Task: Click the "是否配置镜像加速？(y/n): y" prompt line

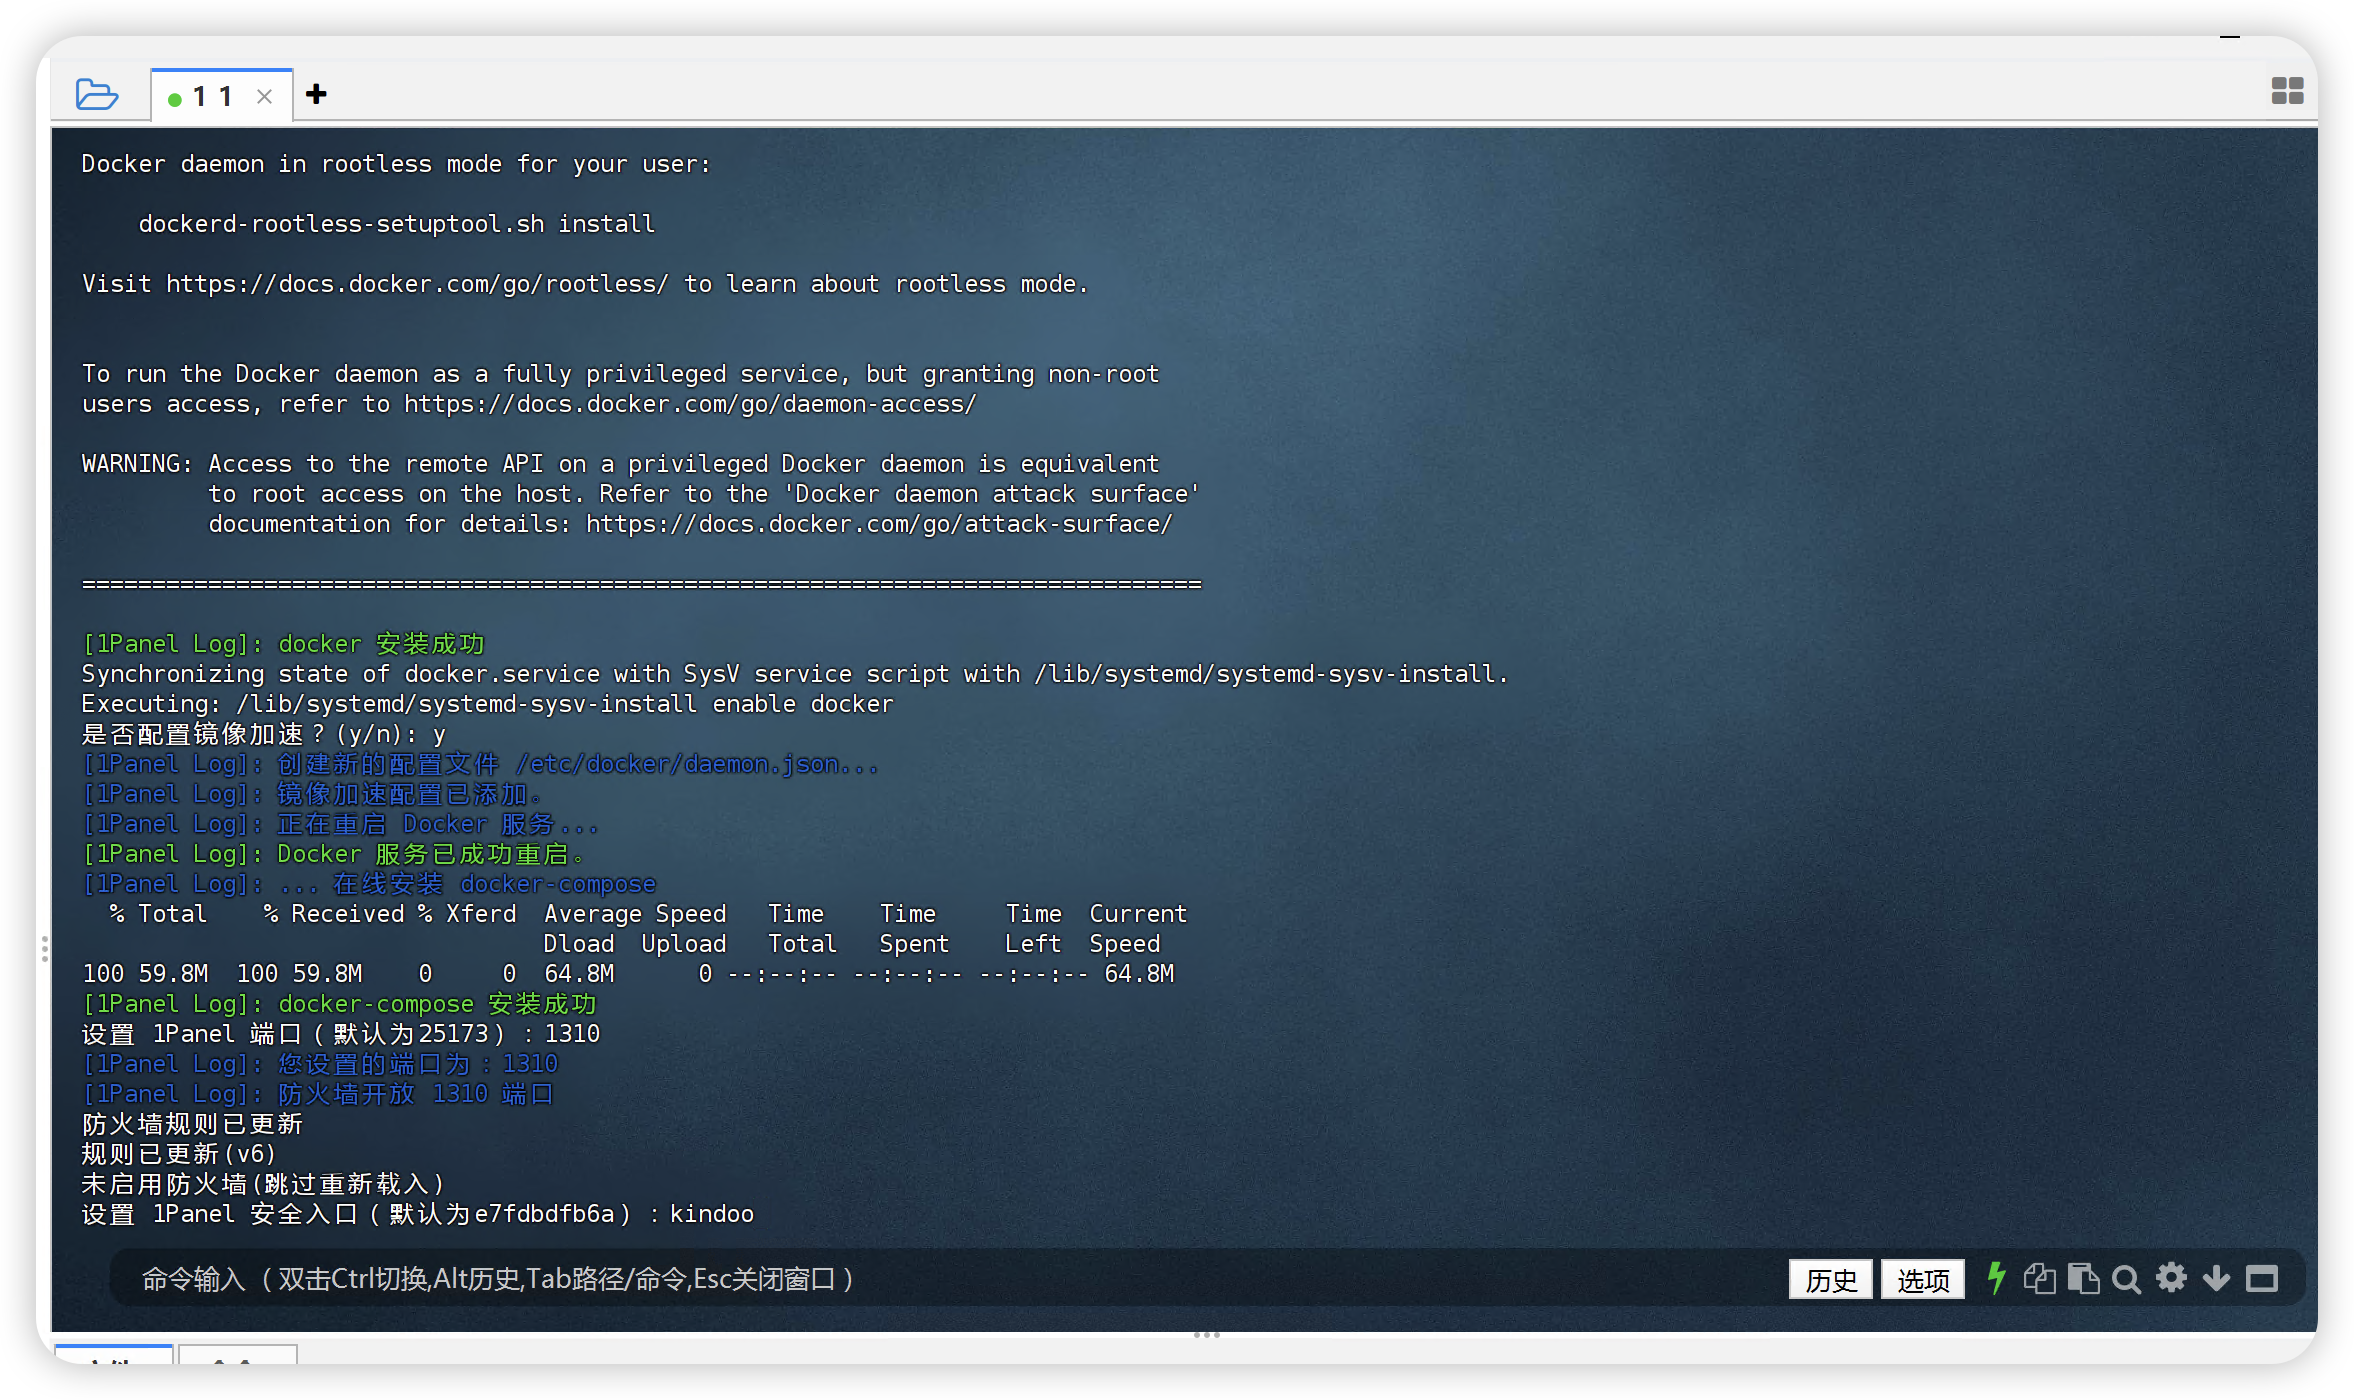Action: [x=264, y=734]
